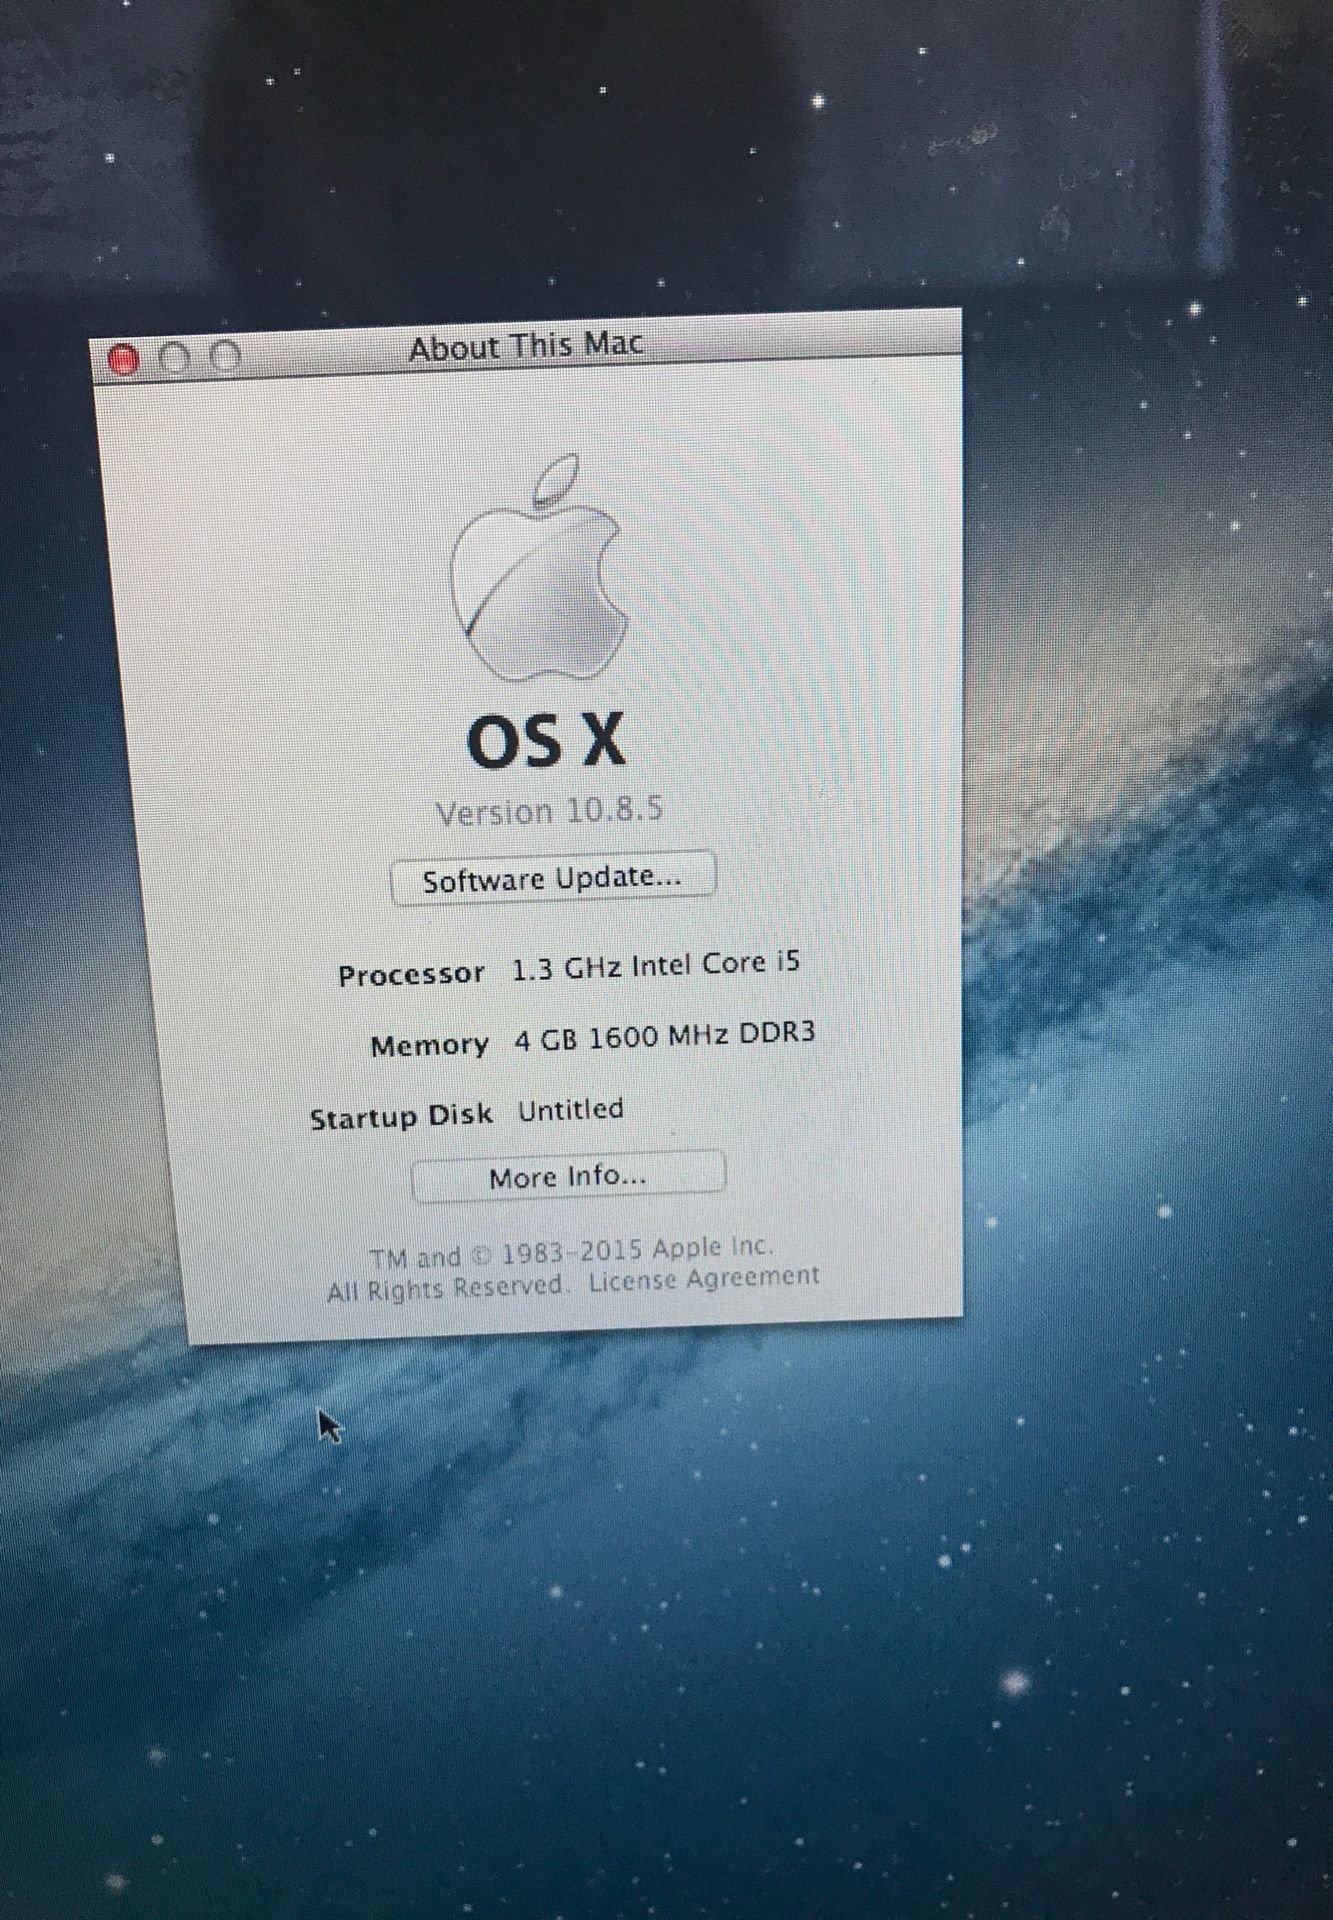Click the Untitled startup disk value
1333x1920 pixels.
click(571, 1109)
